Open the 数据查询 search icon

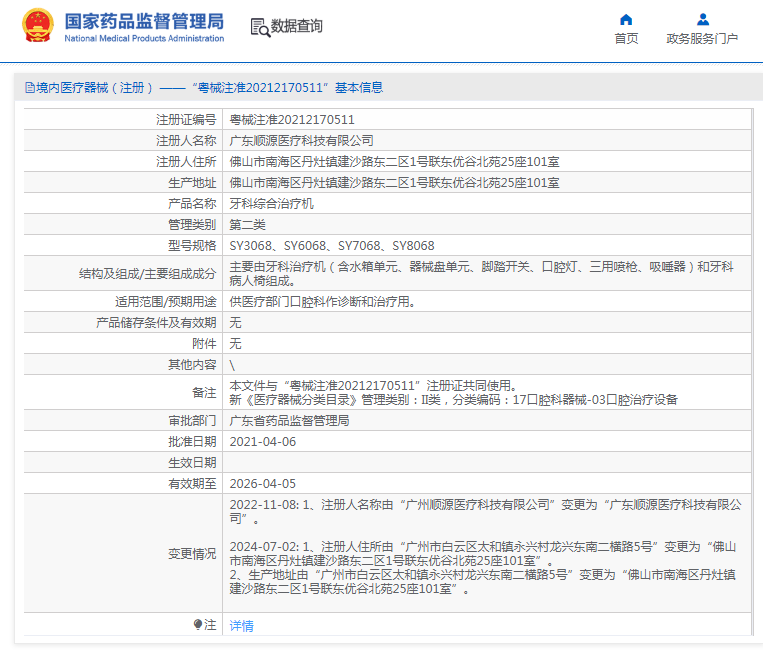pos(260,27)
